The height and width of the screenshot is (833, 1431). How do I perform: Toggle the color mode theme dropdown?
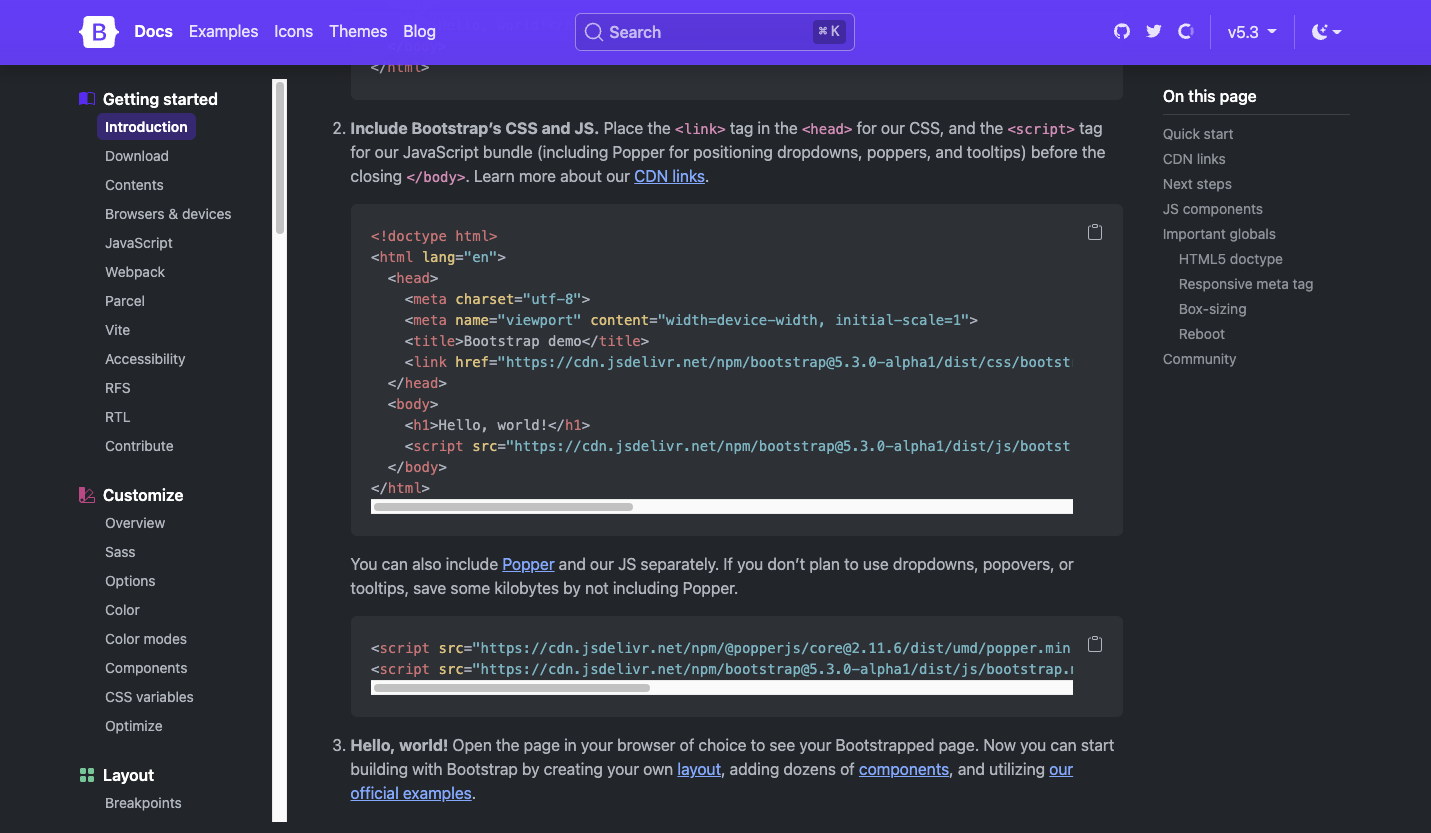[x=1326, y=32]
